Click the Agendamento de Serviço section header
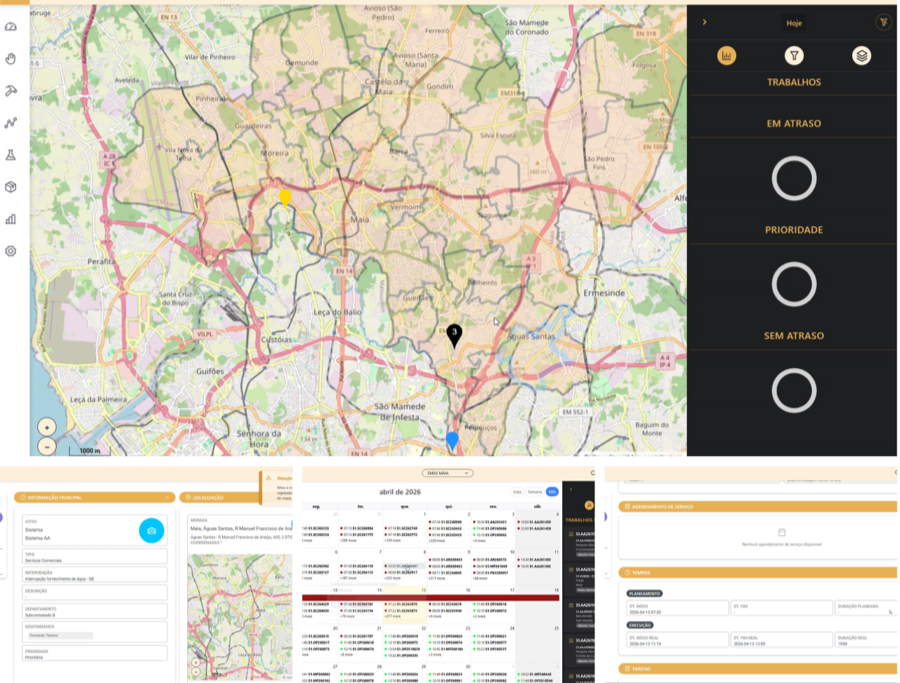The image size is (900, 683). pyautogui.click(x=758, y=507)
